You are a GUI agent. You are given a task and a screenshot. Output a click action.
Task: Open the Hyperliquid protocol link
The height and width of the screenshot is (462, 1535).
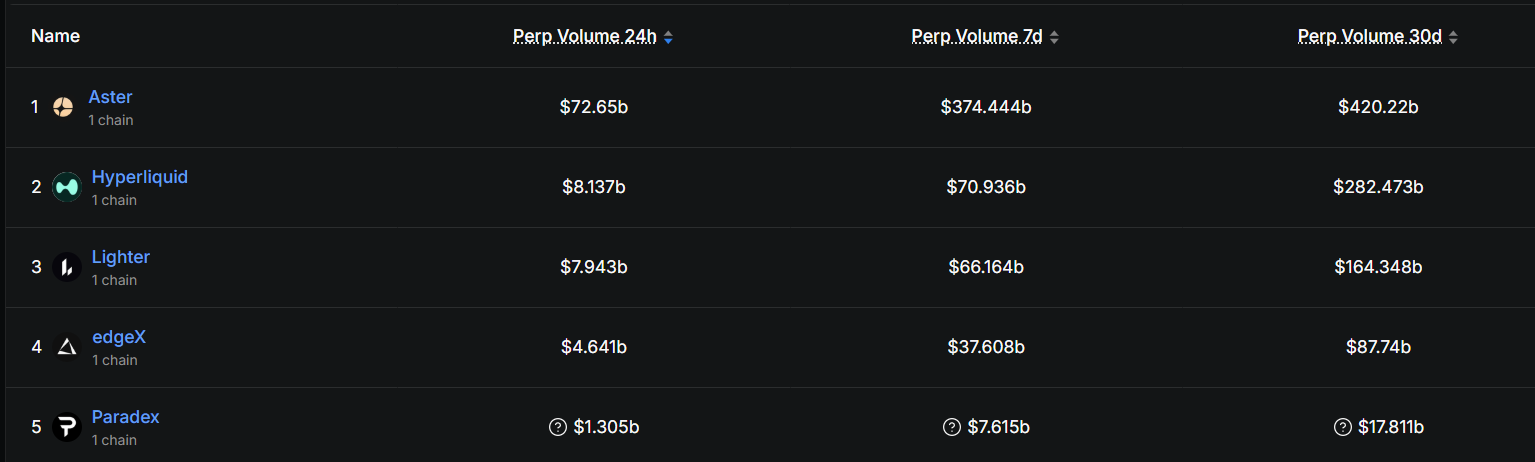(x=140, y=177)
